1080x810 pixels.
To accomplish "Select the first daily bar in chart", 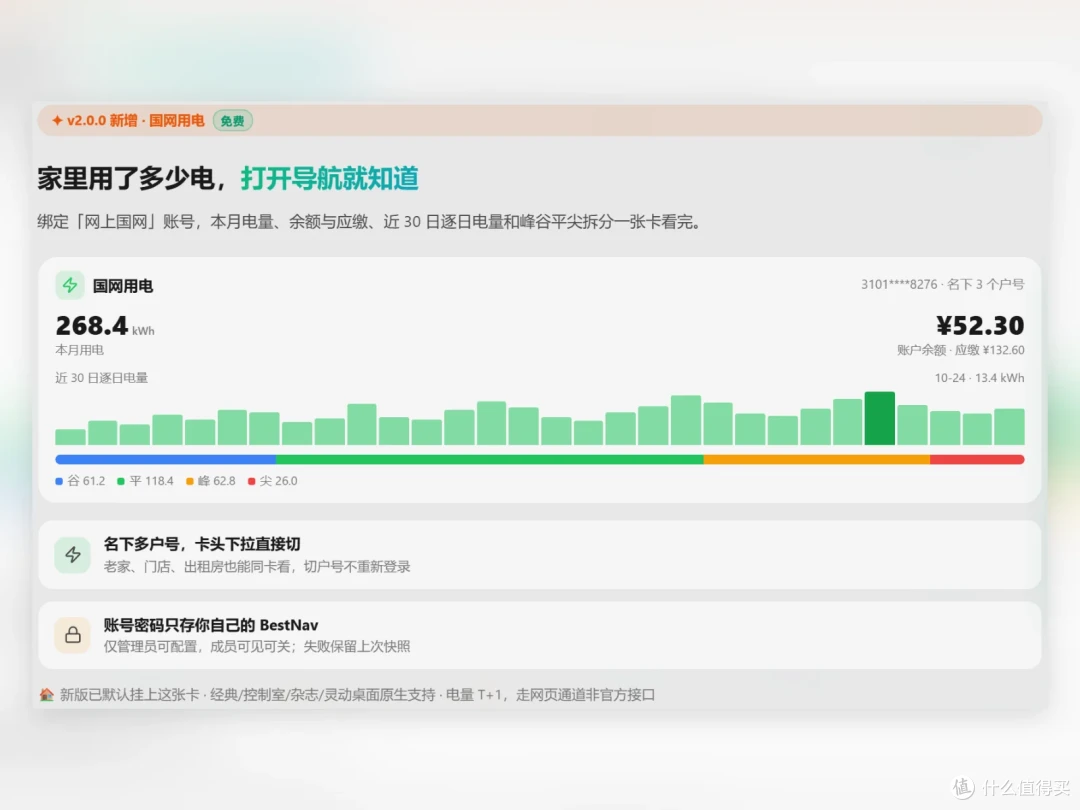I will (x=70, y=437).
